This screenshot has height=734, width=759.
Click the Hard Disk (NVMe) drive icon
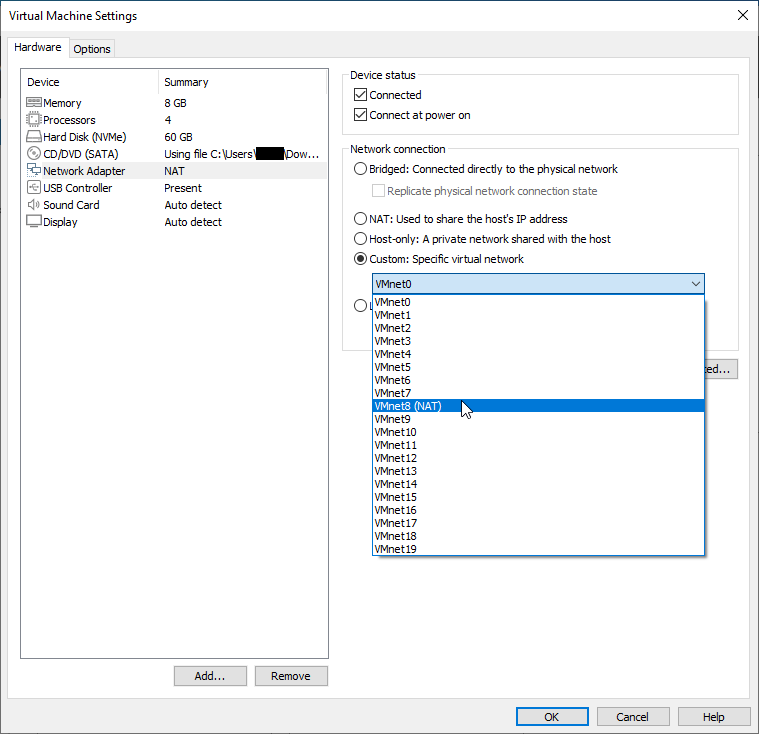pyautogui.click(x=33, y=137)
